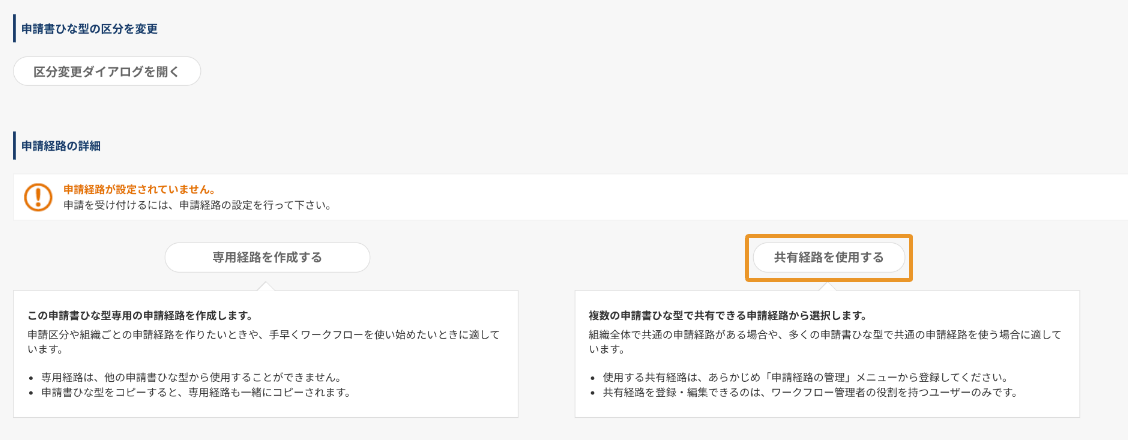Click the 申請書ひな型の区分を変更 heading
The image size is (1128, 440).
(90, 29)
